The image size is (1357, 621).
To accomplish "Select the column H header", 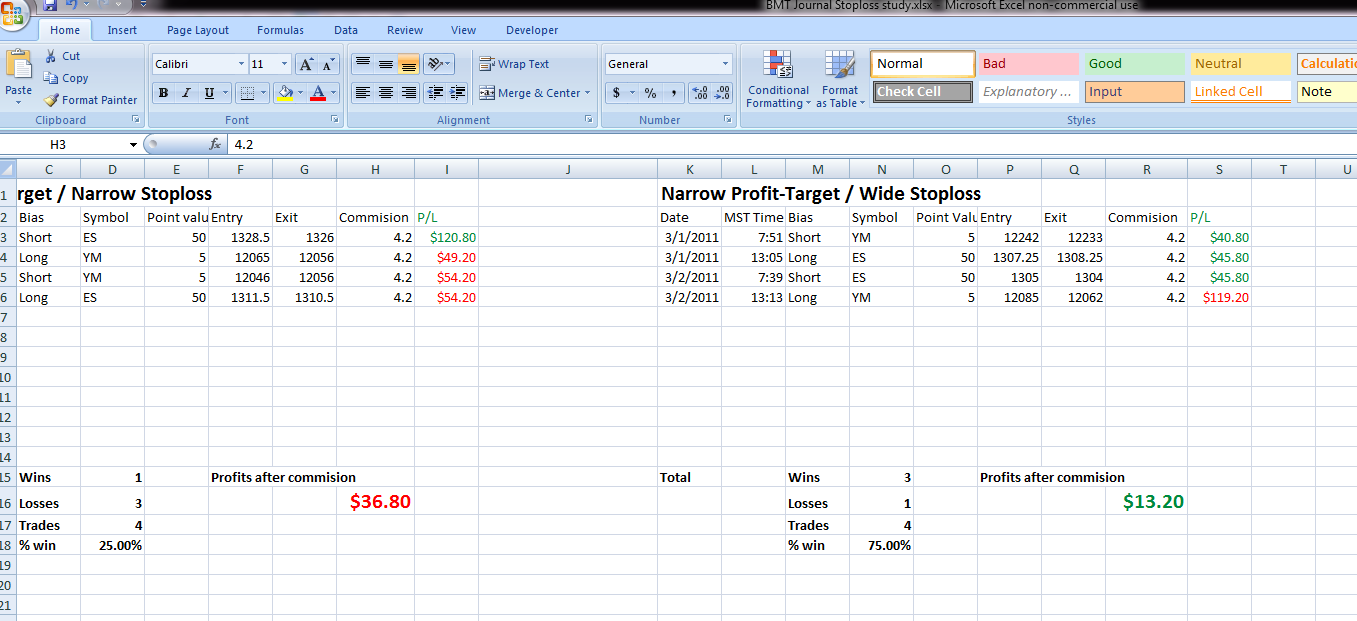I will pyautogui.click(x=375, y=170).
